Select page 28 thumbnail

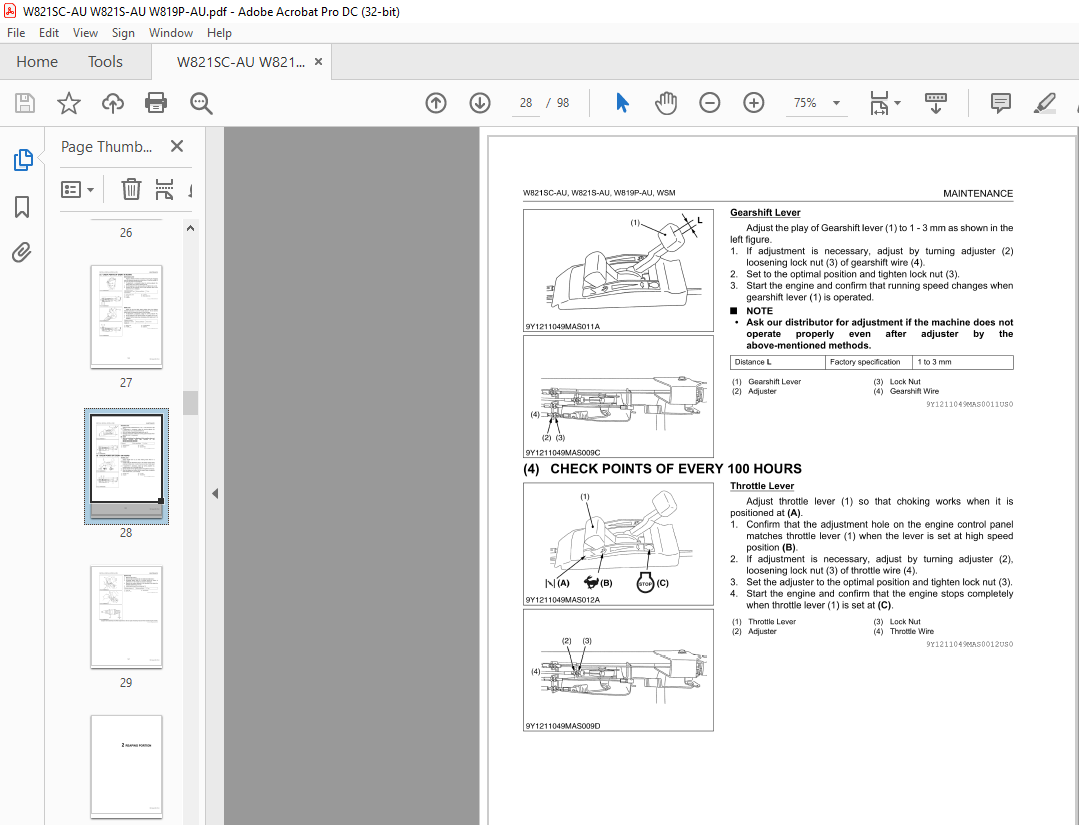[127, 466]
